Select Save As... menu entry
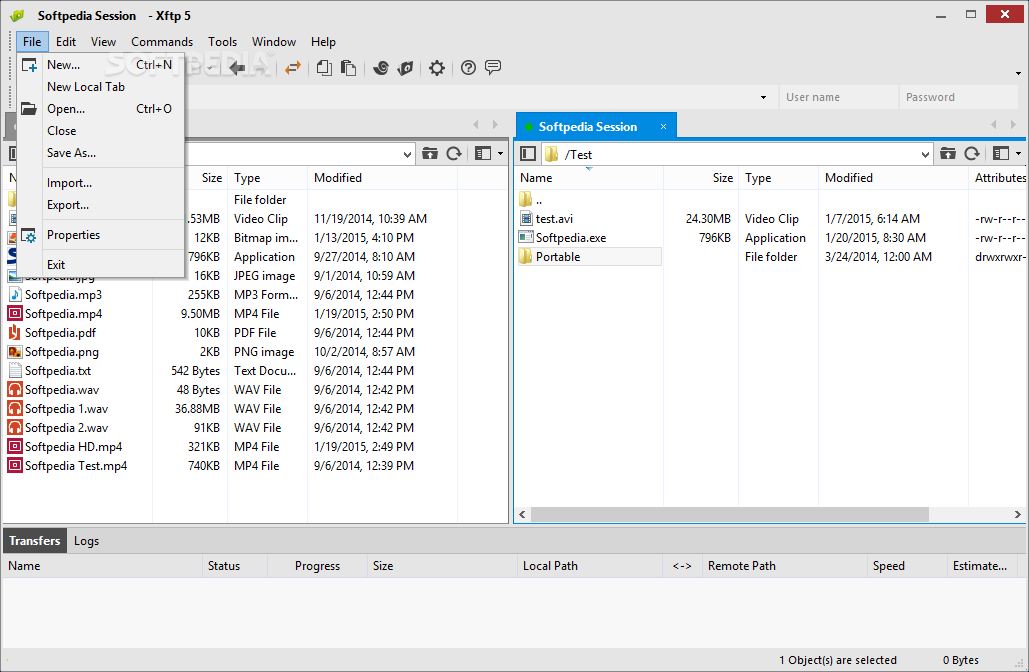The width and height of the screenshot is (1029, 672). (100, 153)
